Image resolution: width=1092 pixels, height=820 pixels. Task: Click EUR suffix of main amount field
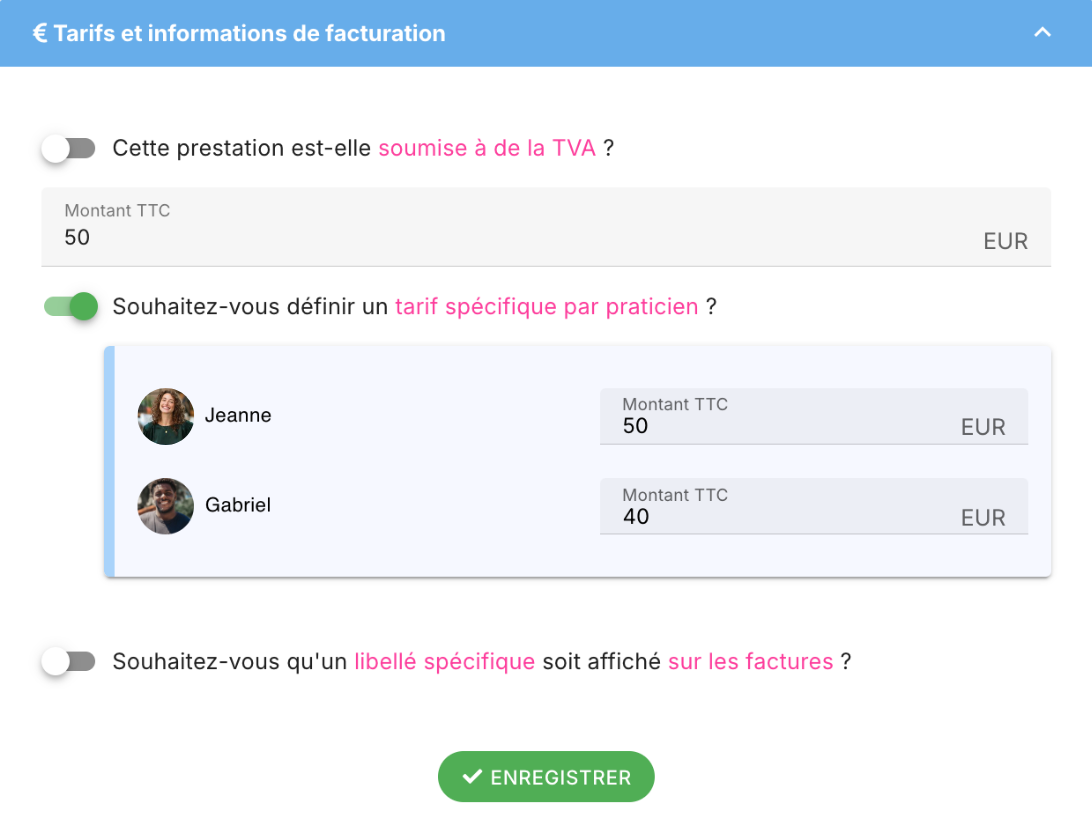tap(1005, 241)
